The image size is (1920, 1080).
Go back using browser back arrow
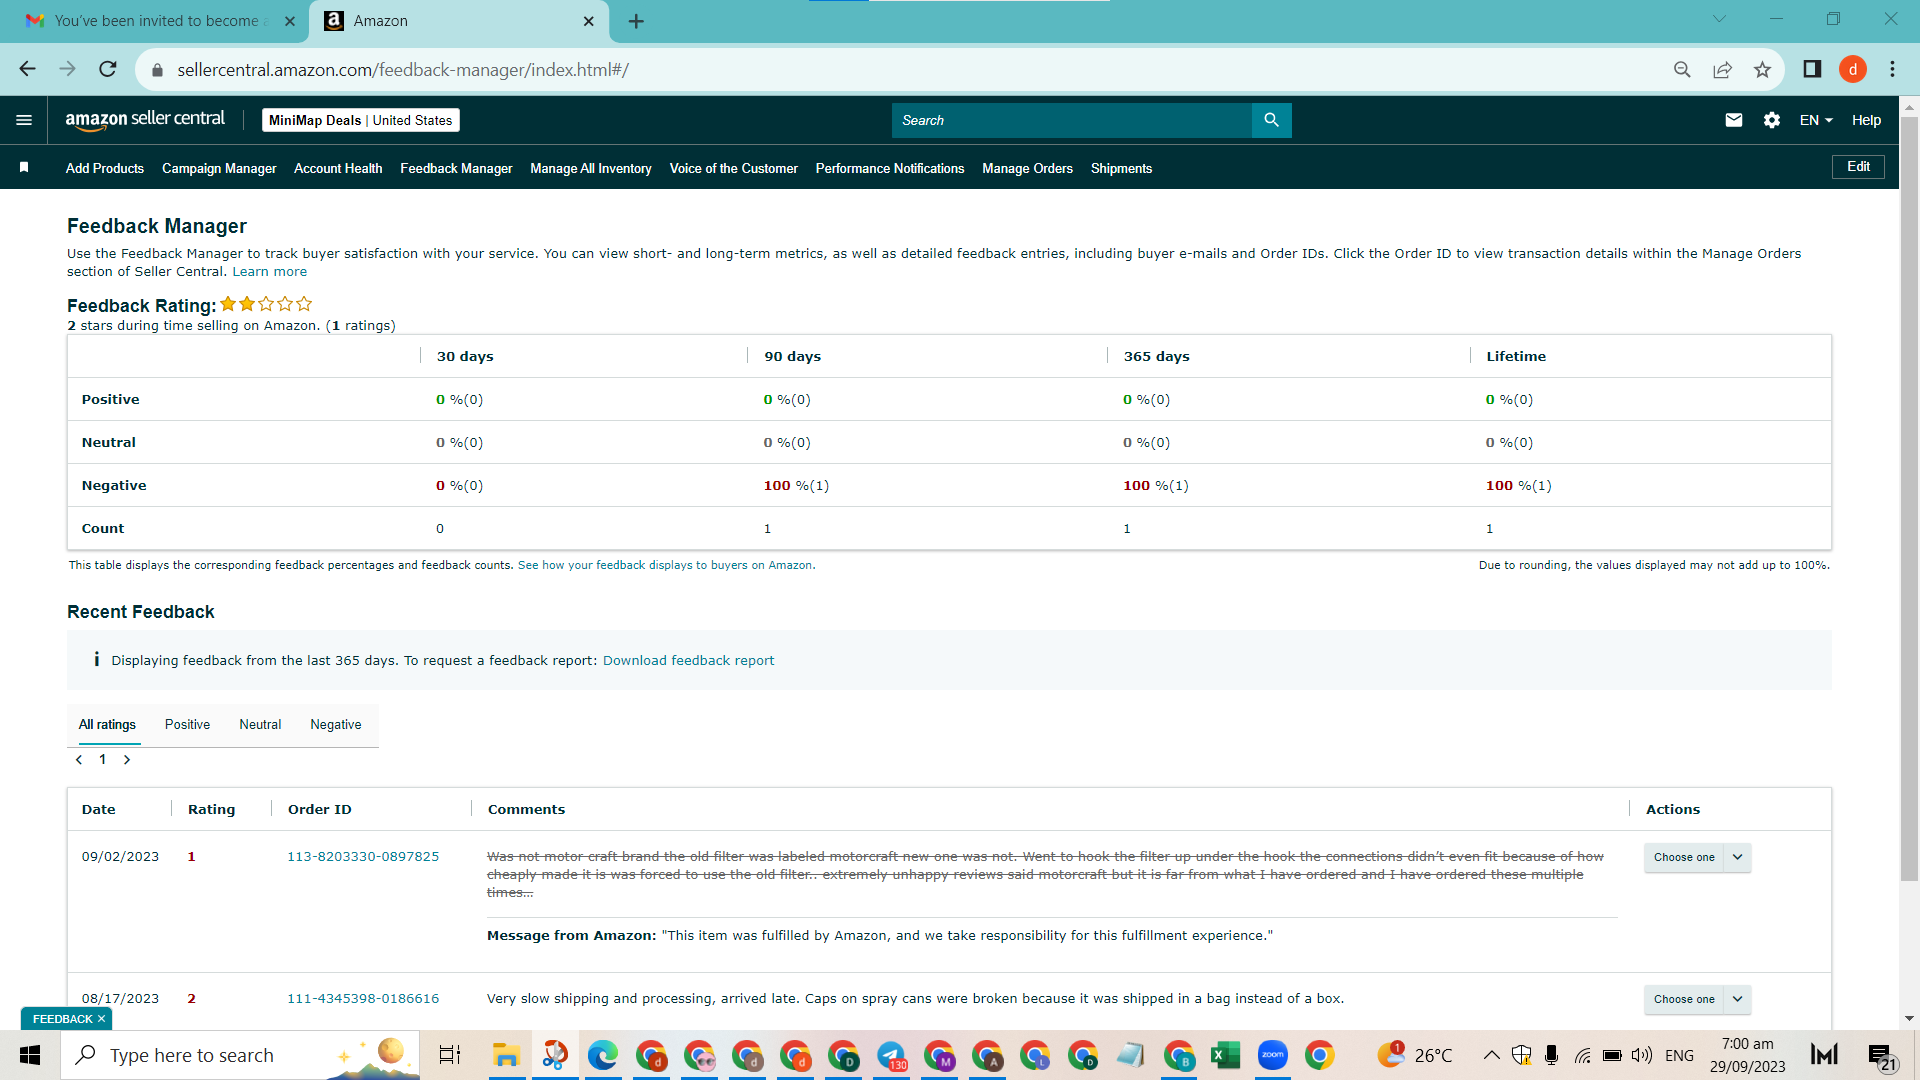27,69
